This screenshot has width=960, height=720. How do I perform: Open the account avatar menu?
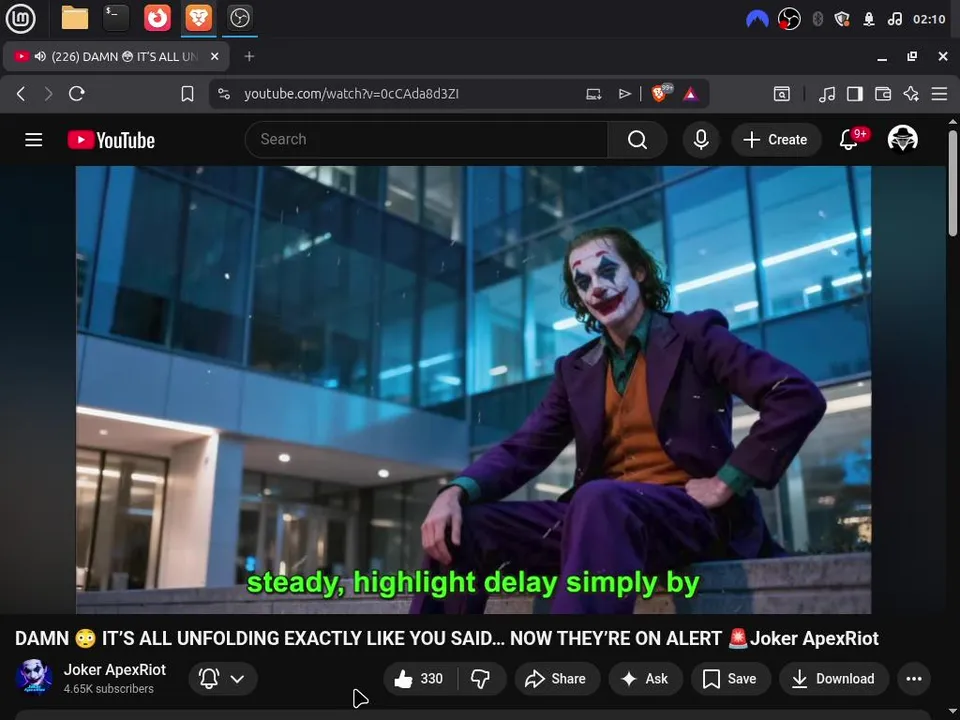pyautogui.click(x=902, y=139)
